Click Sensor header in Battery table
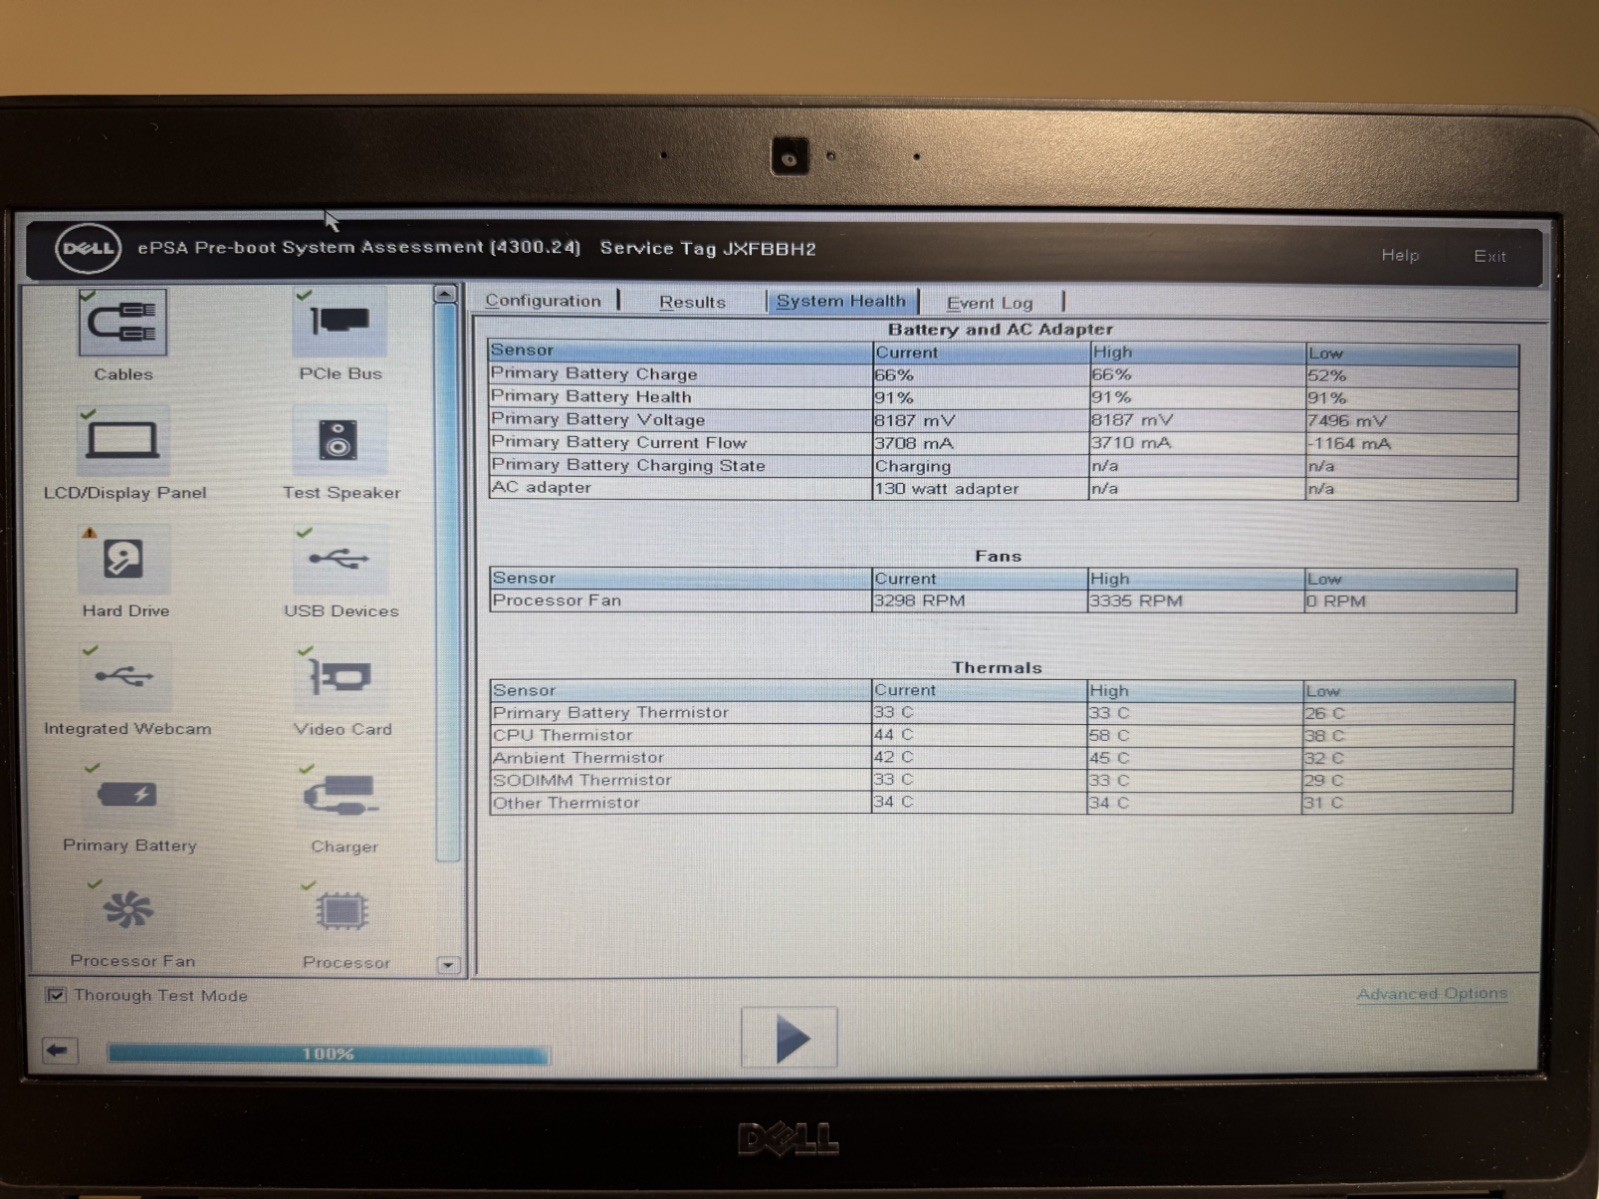 [x=521, y=350]
